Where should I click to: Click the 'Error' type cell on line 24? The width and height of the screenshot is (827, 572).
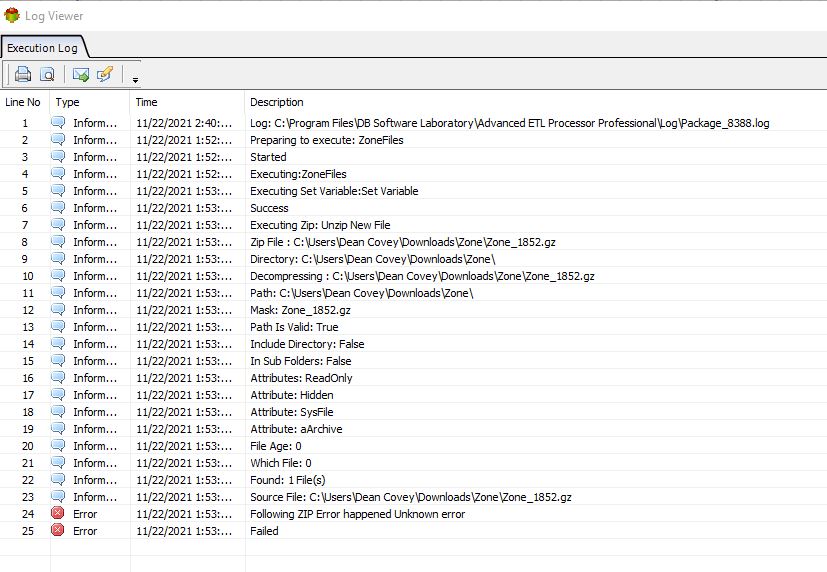(85, 514)
